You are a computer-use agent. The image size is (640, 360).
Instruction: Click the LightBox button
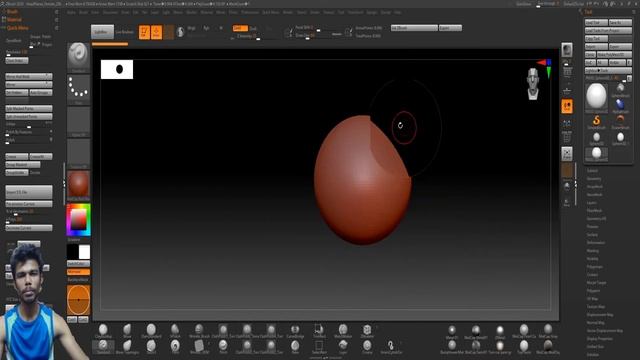click(102, 32)
